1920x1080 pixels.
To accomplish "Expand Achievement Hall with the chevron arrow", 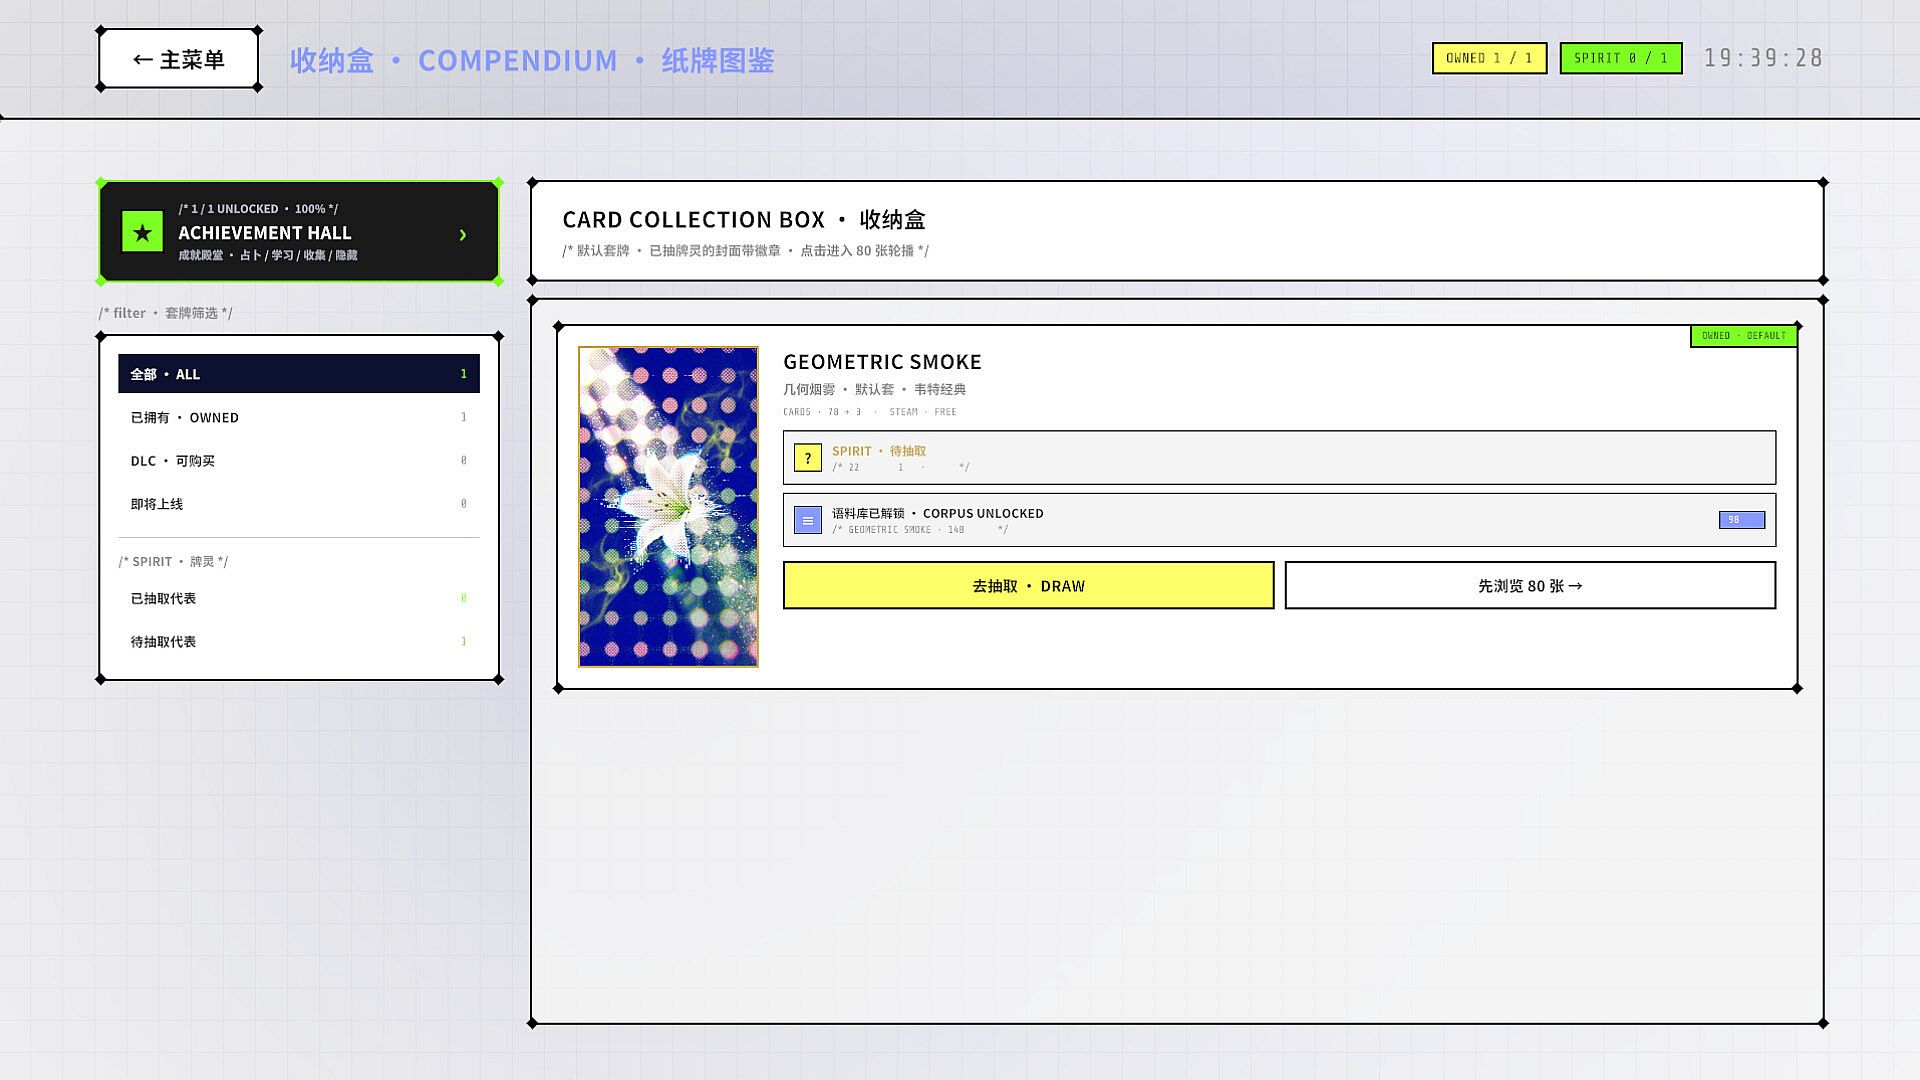I will [x=463, y=234].
